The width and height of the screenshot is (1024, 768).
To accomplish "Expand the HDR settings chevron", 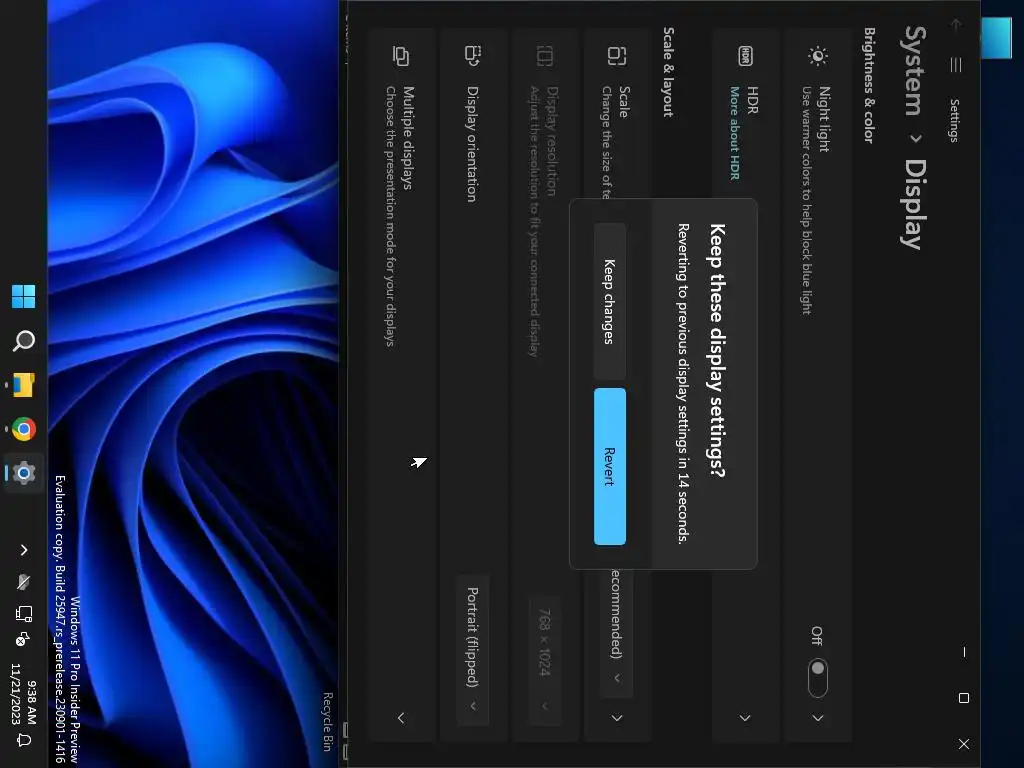I will 744,718.
